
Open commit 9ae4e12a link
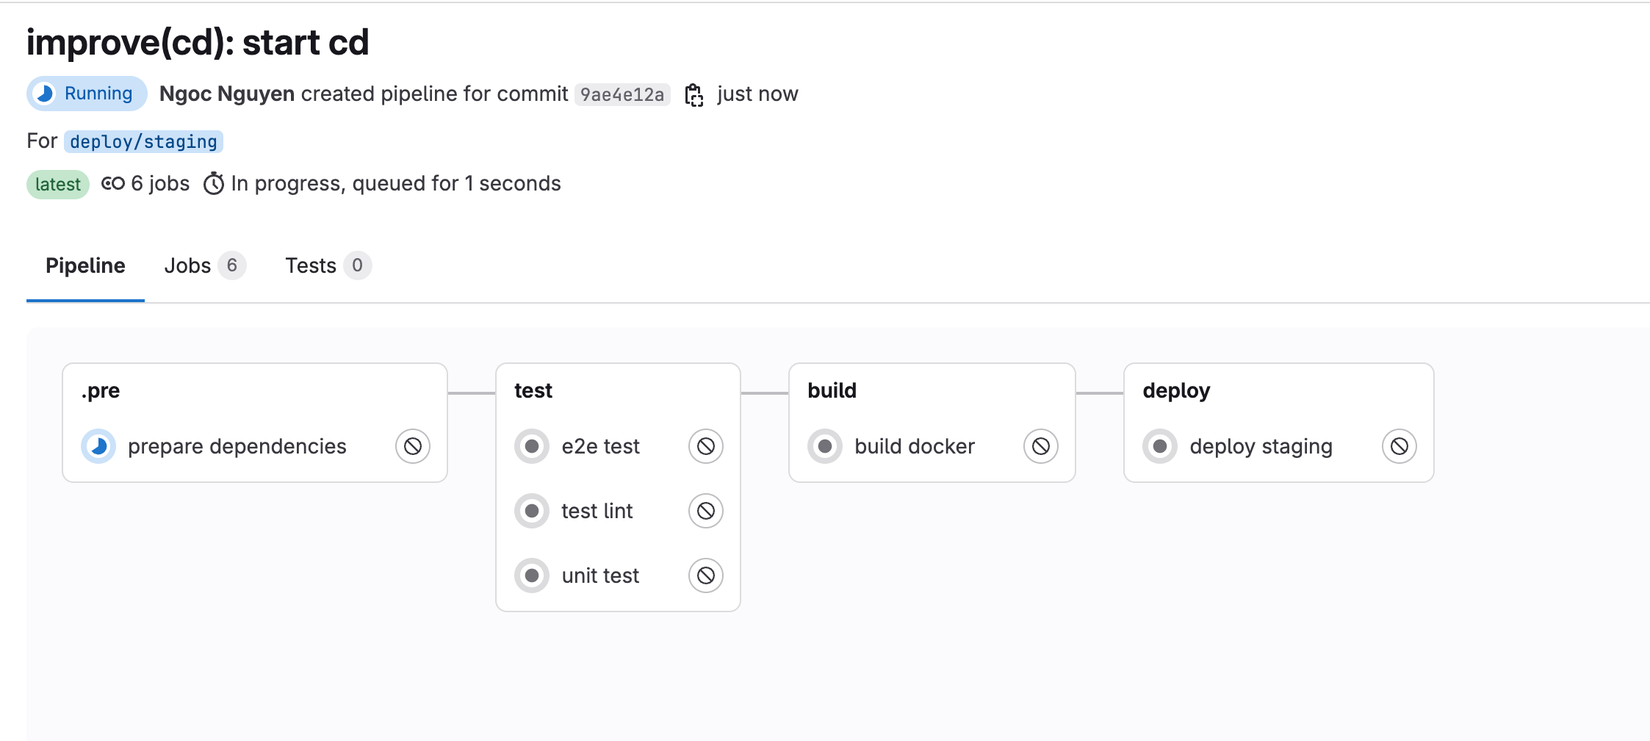click(622, 95)
